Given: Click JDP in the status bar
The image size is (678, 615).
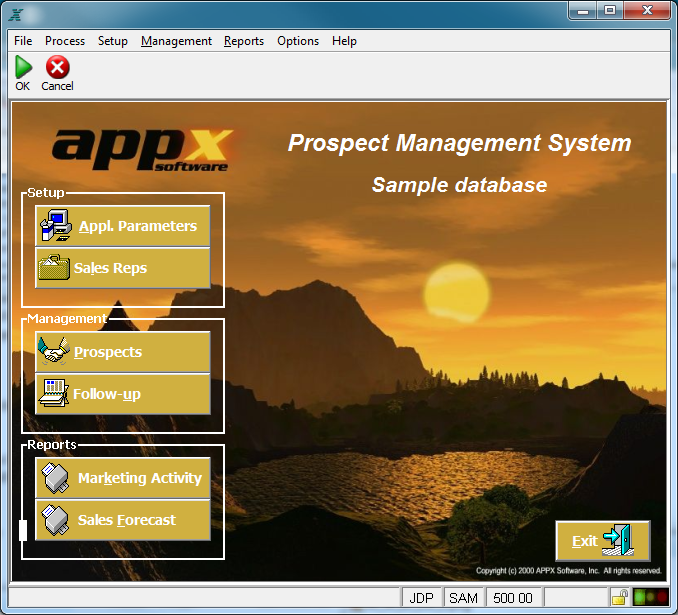Looking at the screenshot, I should 421,598.
